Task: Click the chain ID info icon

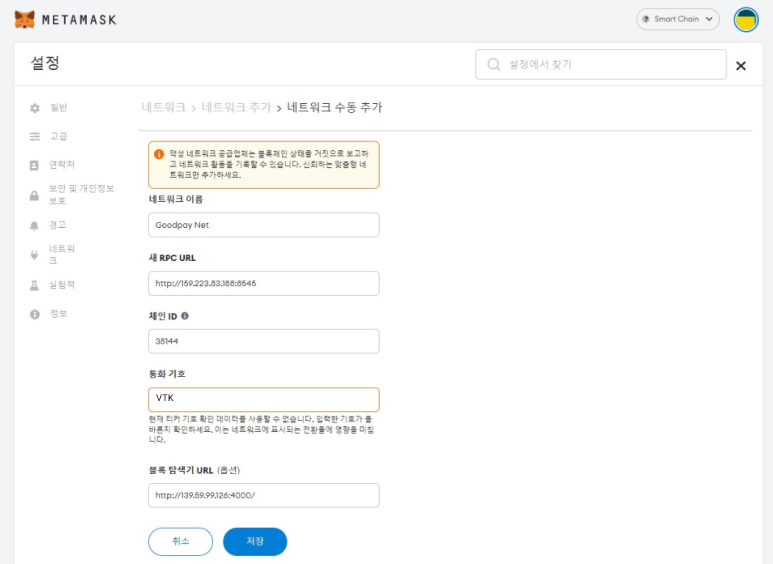Action: point(185,316)
